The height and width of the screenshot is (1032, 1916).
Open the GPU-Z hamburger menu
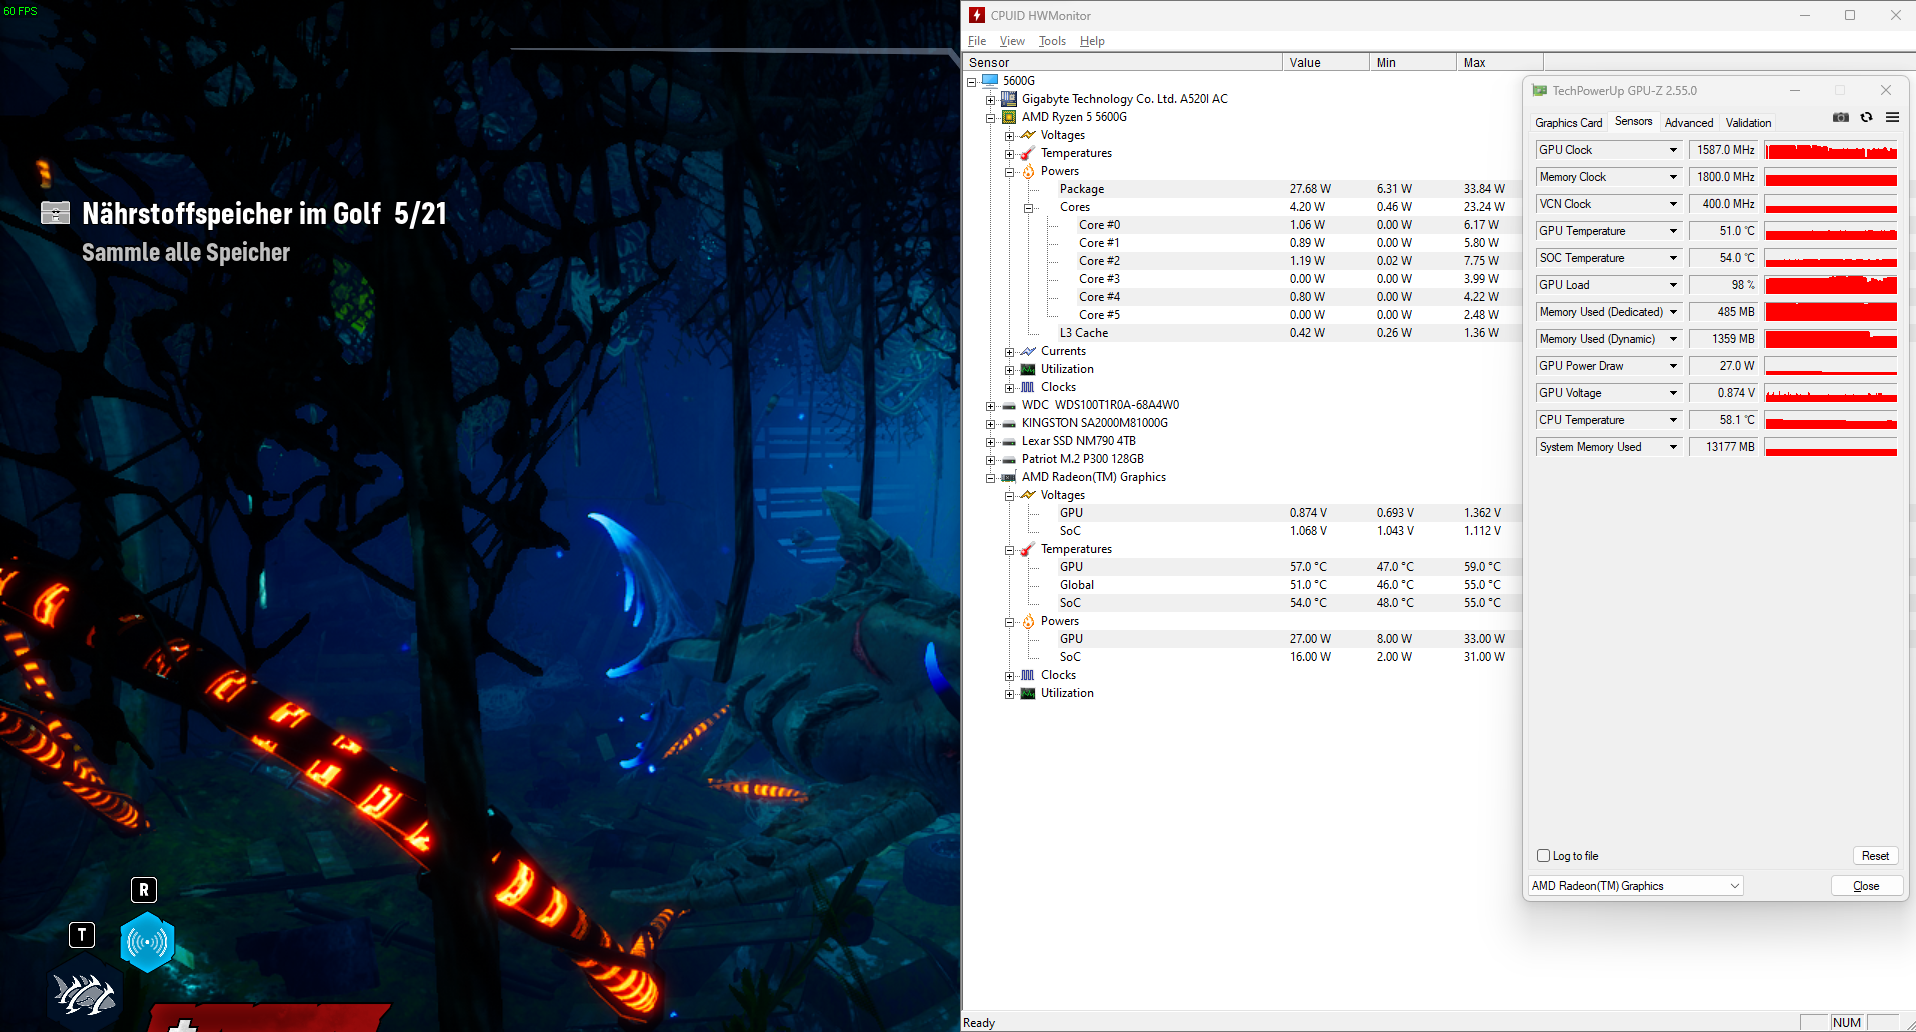coord(1892,117)
